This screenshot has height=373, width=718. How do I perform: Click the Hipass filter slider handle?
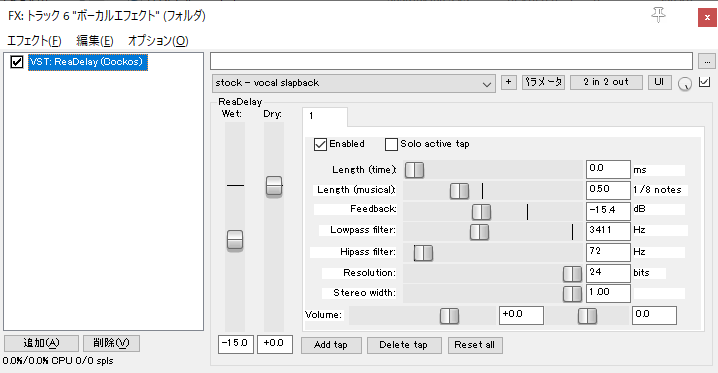pyautogui.click(x=423, y=253)
